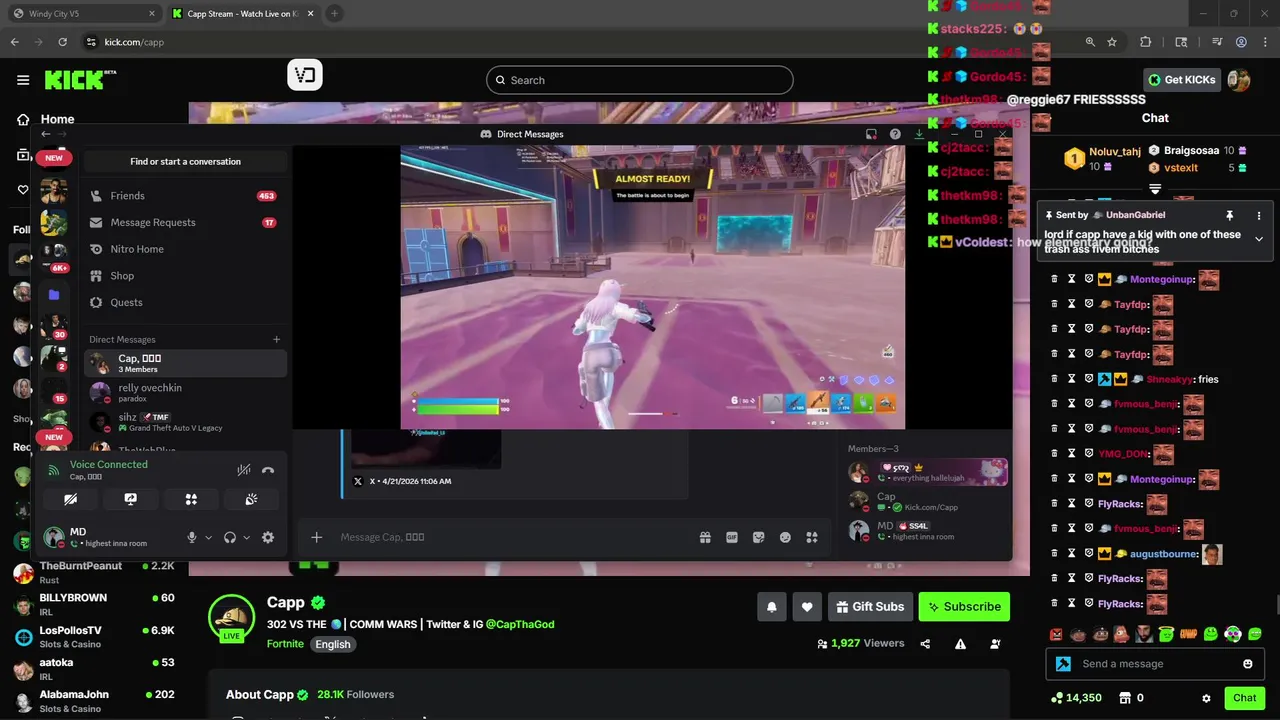
Task: Open Friends in Discord
Action: (185, 196)
